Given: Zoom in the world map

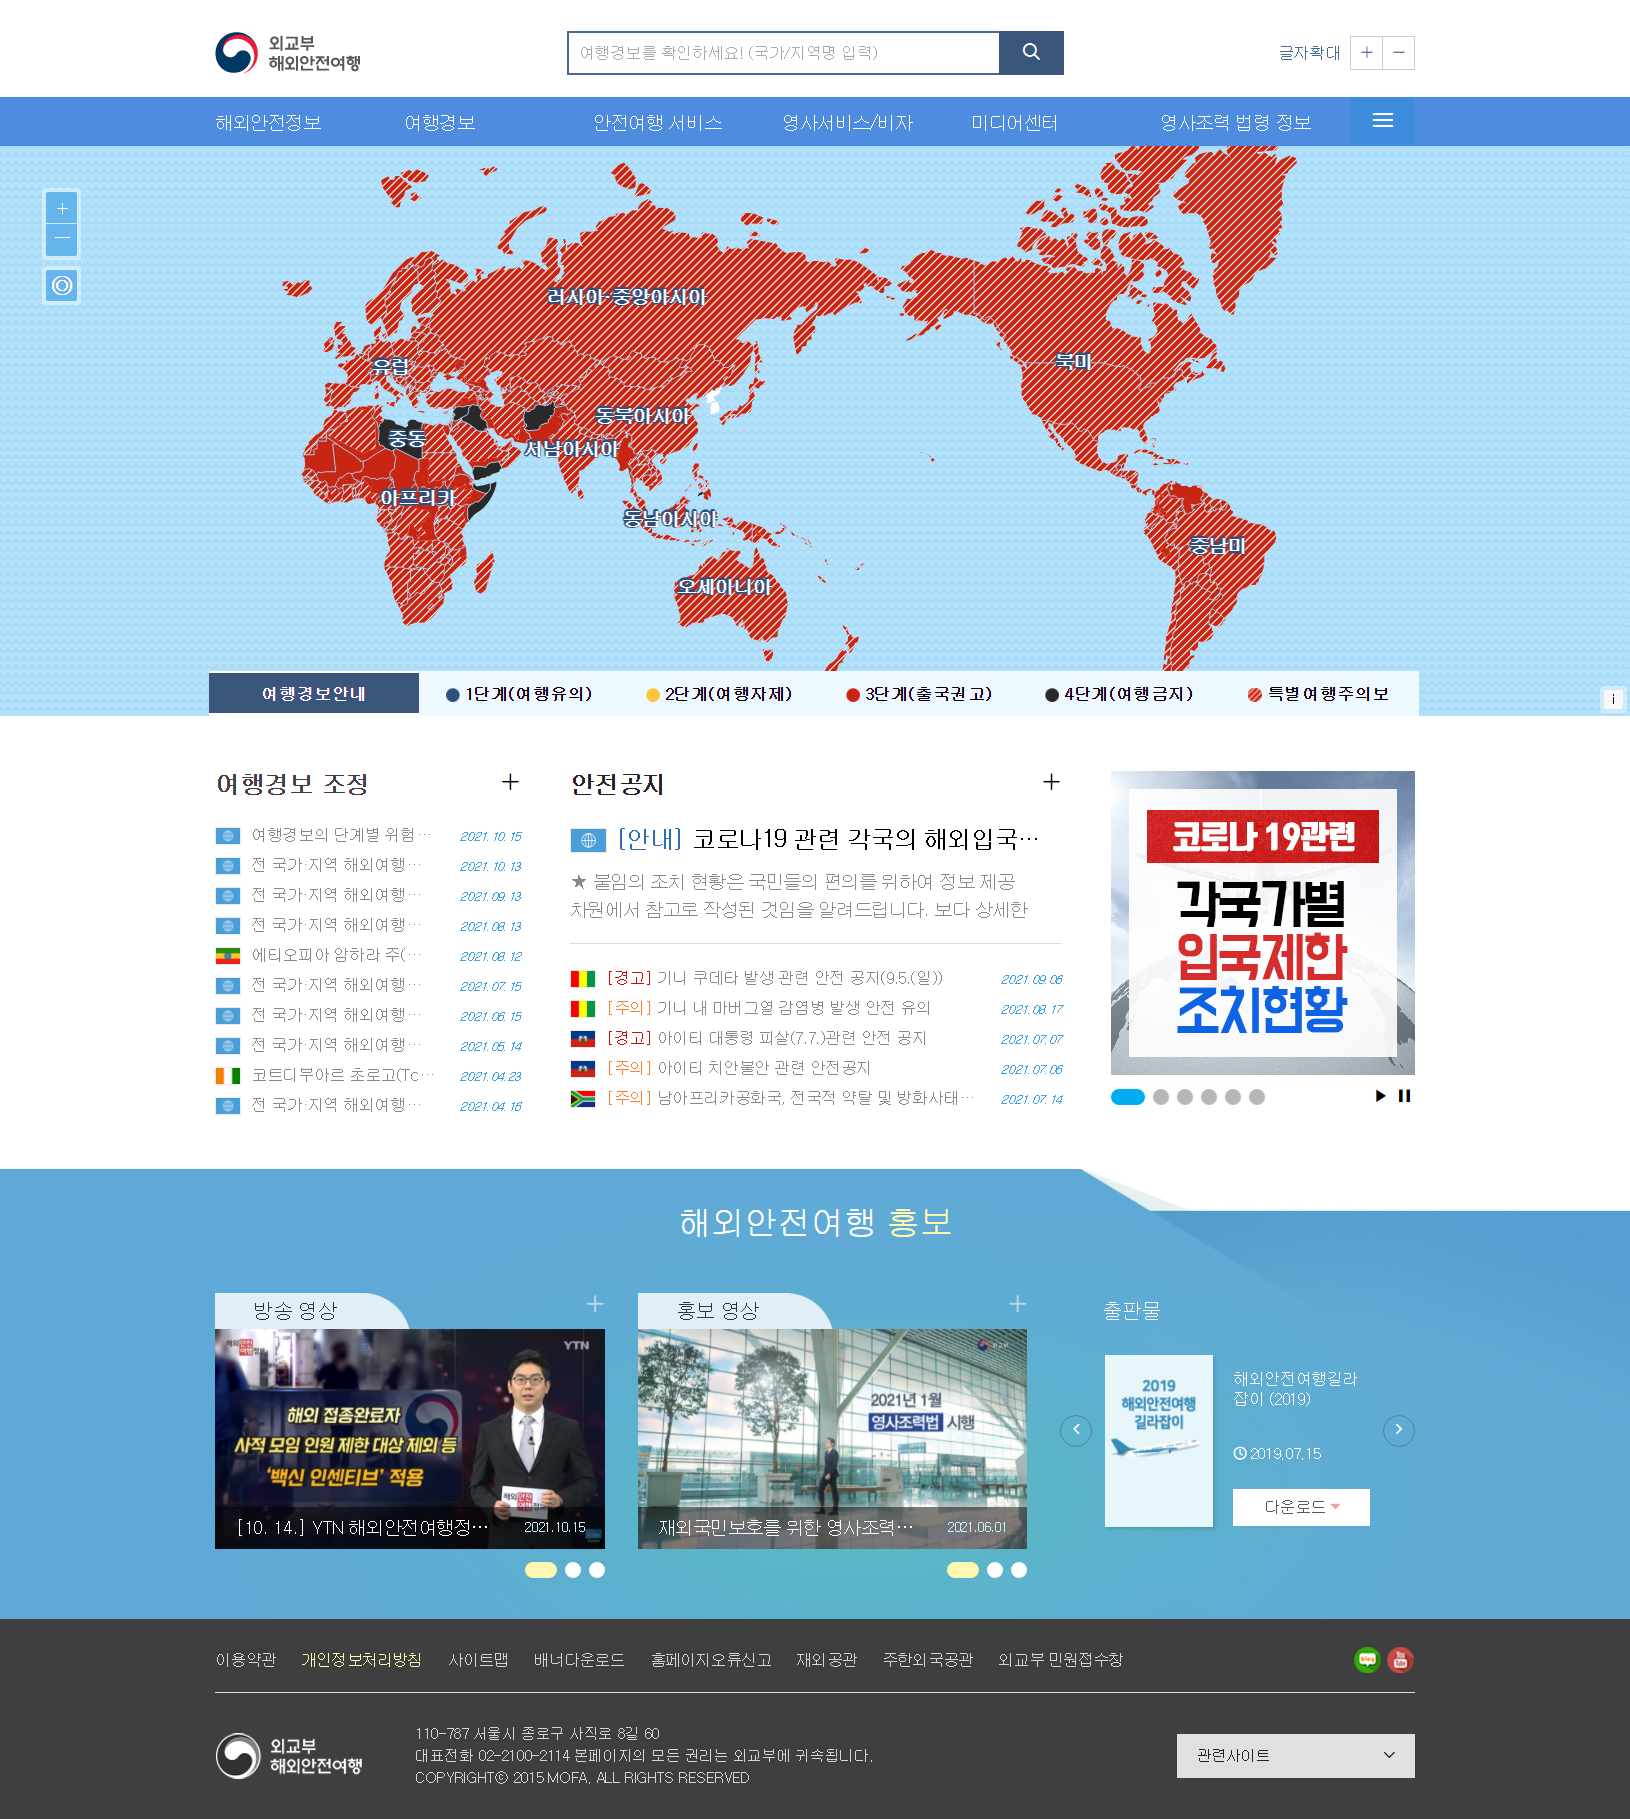Looking at the screenshot, I should click(x=62, y=208).
